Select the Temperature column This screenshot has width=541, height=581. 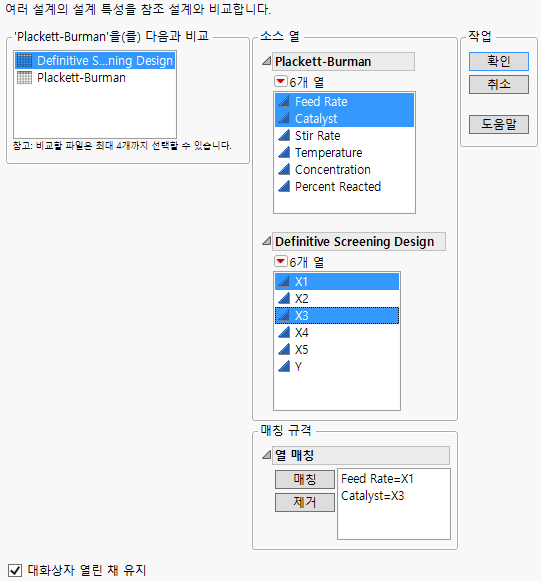(x=344, y=152)
